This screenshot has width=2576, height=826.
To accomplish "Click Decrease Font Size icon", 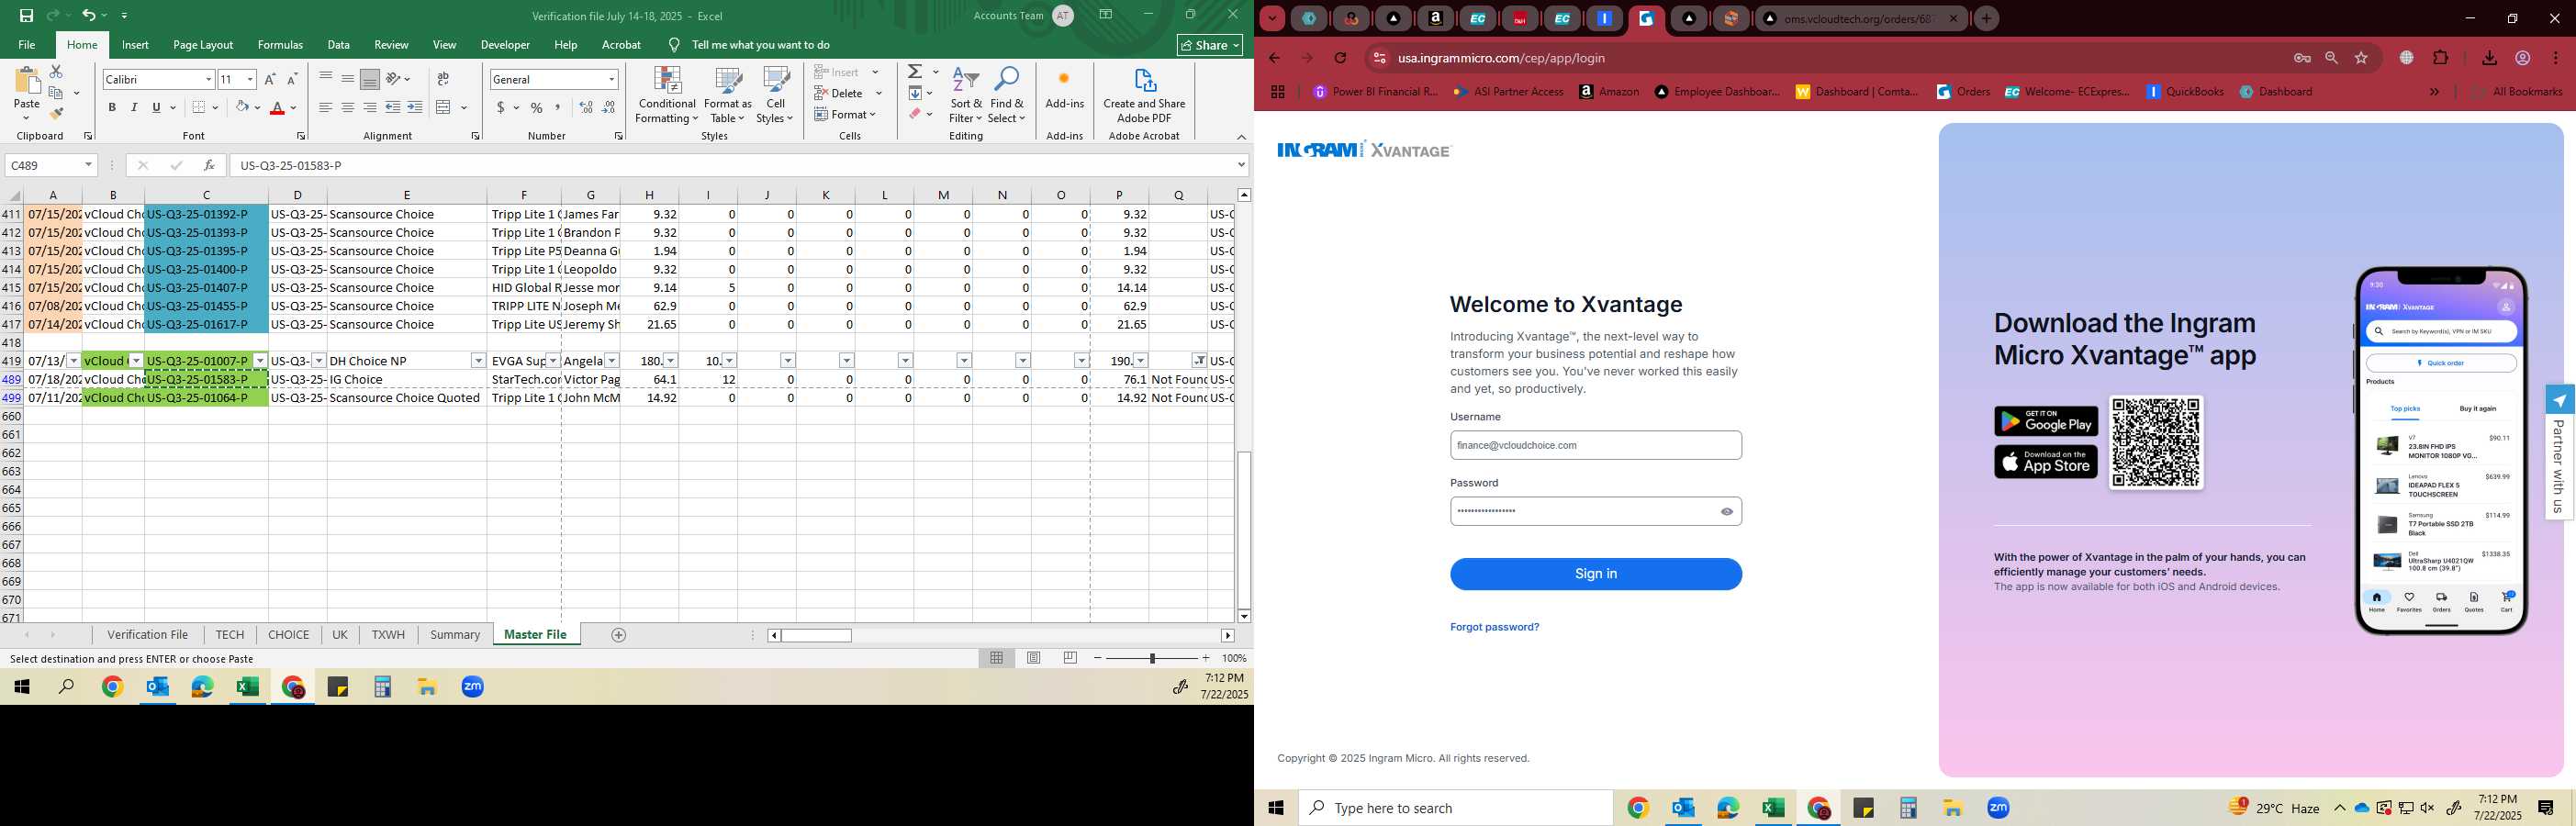I will click(292, 79).
